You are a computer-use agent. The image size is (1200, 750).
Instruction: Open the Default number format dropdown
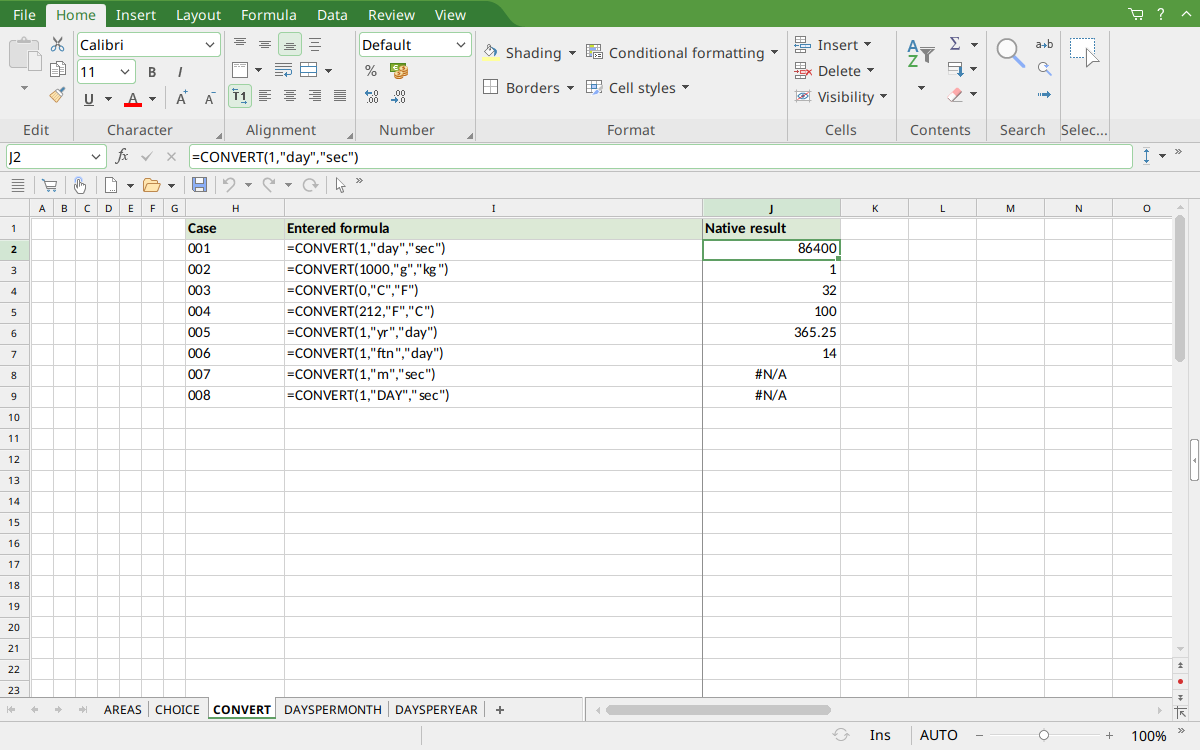point(461,45)
